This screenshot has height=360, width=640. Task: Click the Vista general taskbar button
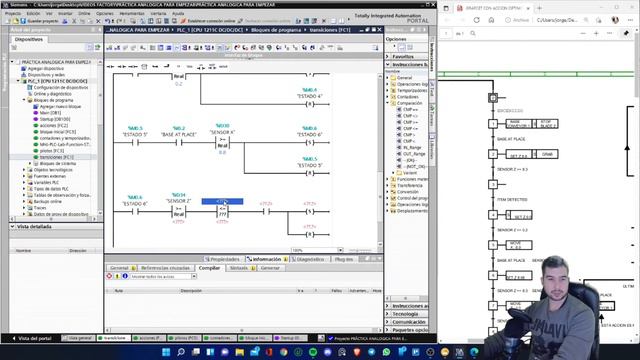(78, 338)
